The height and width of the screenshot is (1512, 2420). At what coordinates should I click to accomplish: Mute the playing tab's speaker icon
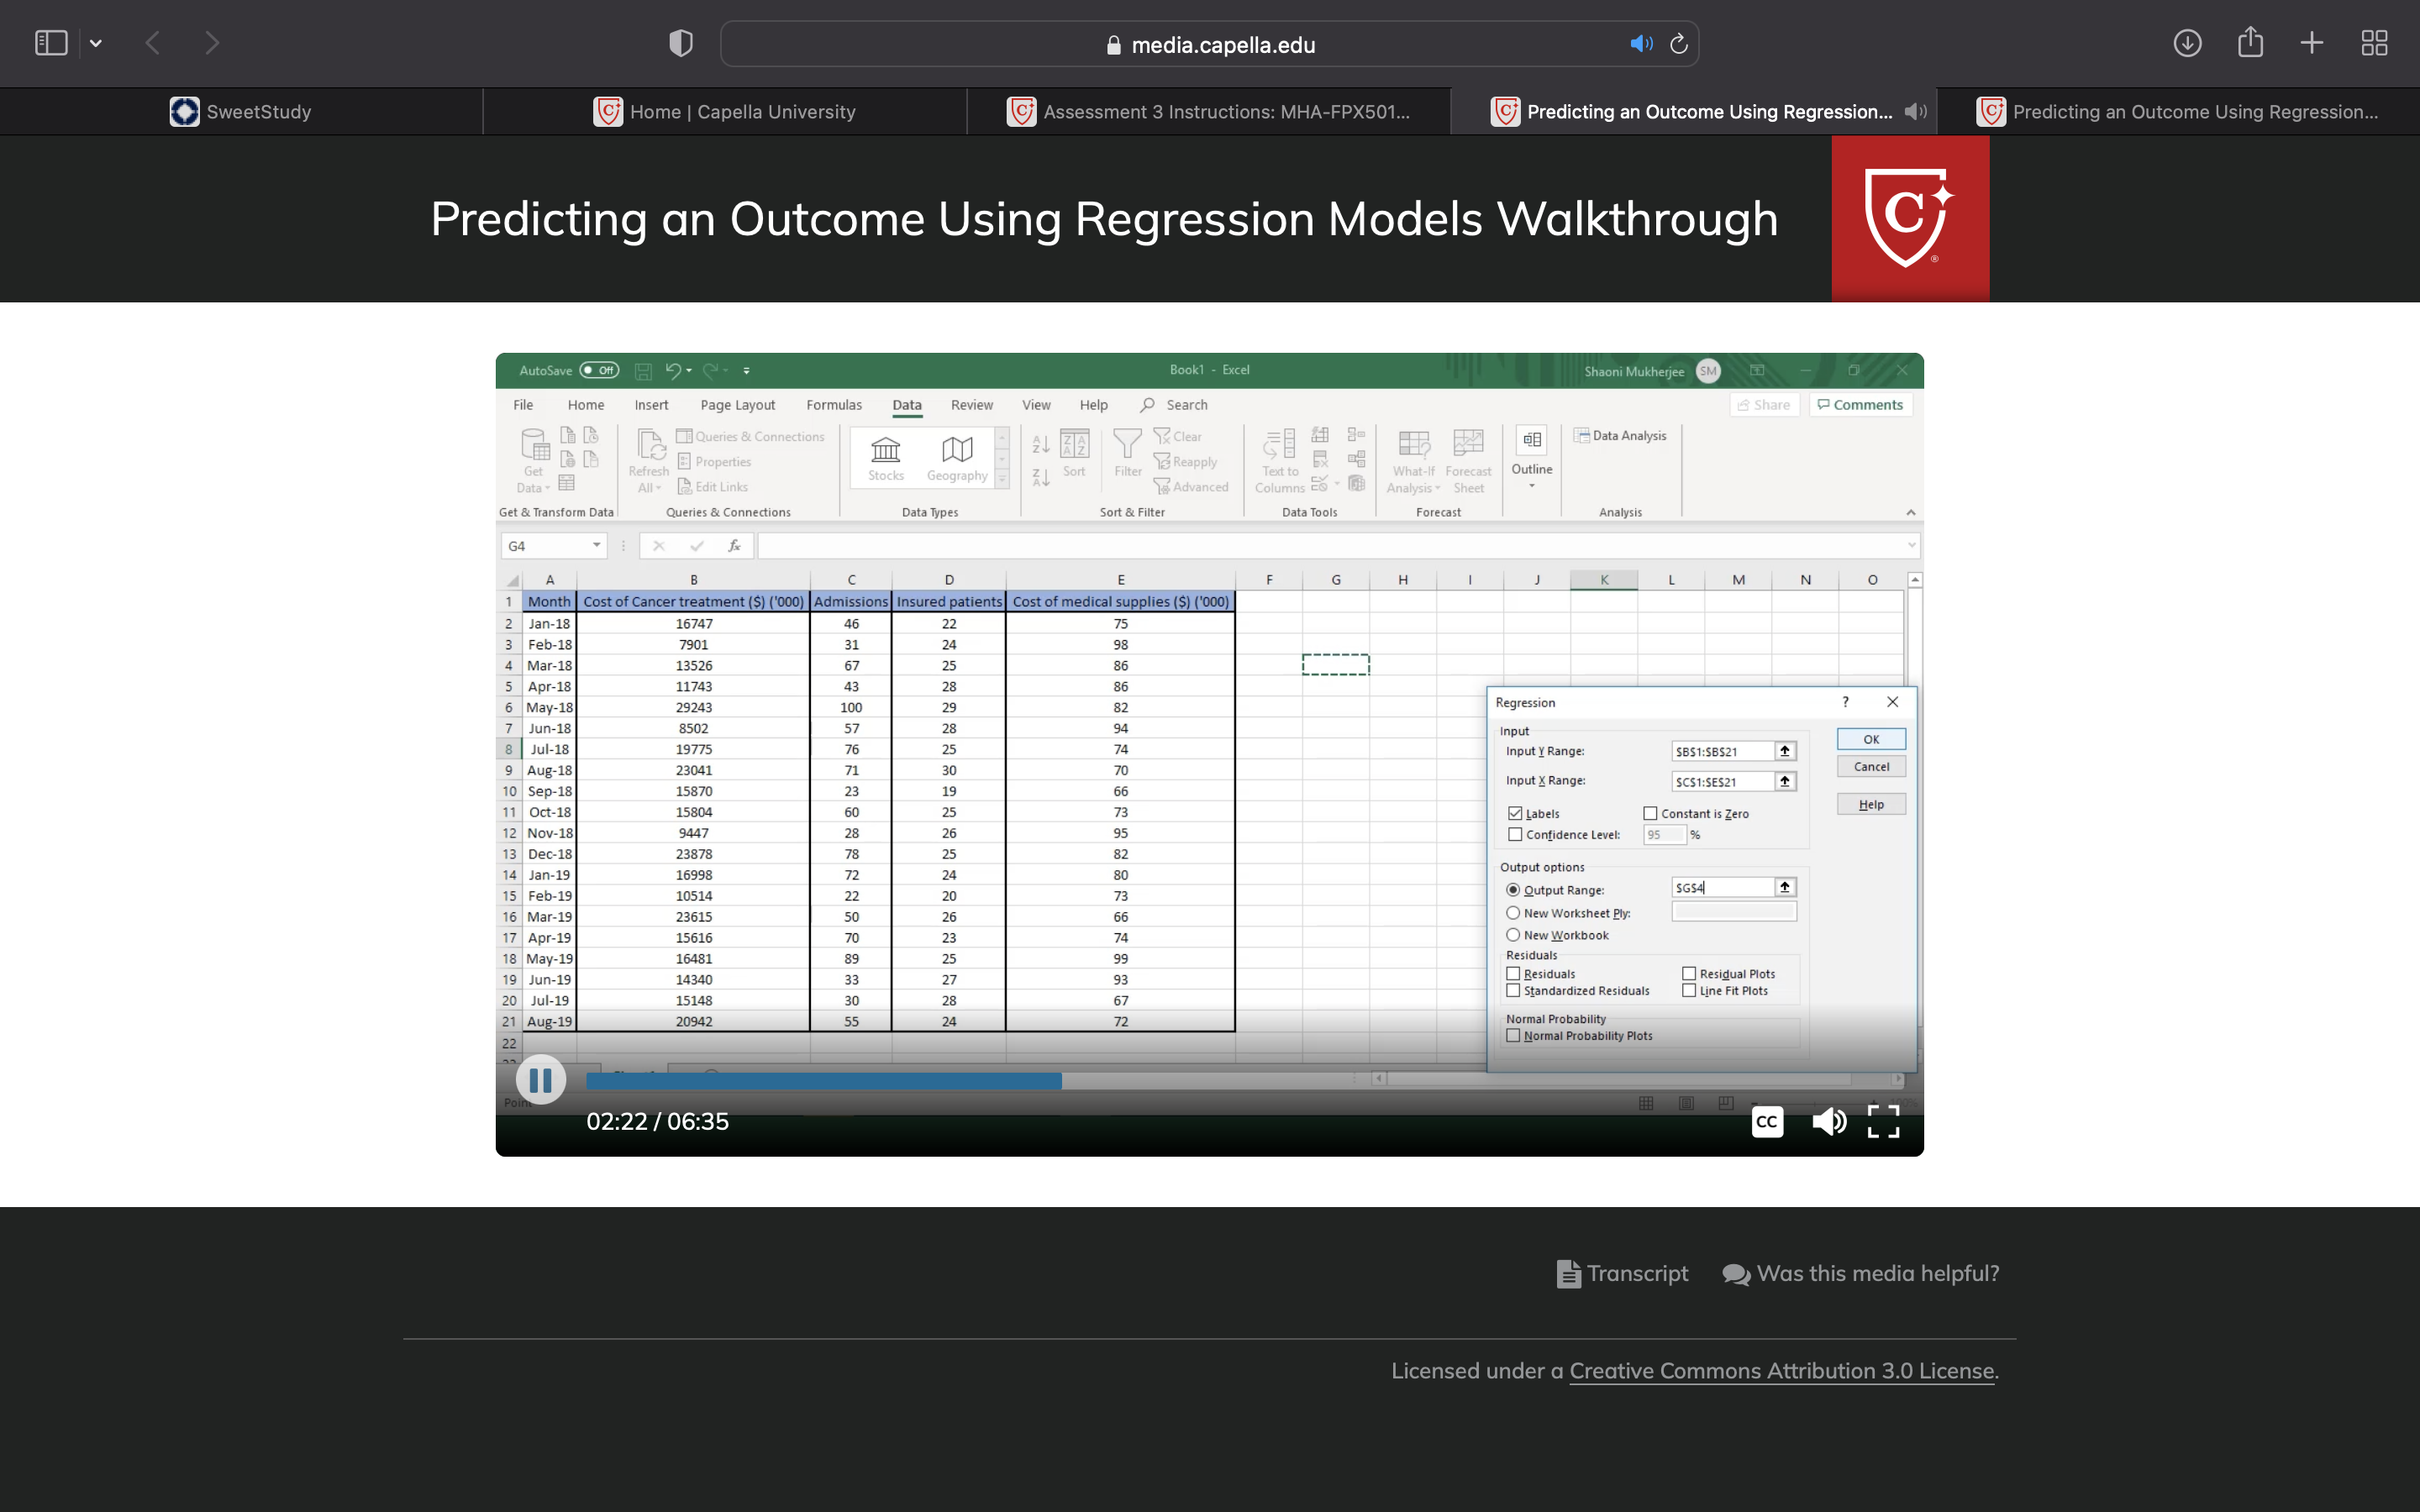1915,112
